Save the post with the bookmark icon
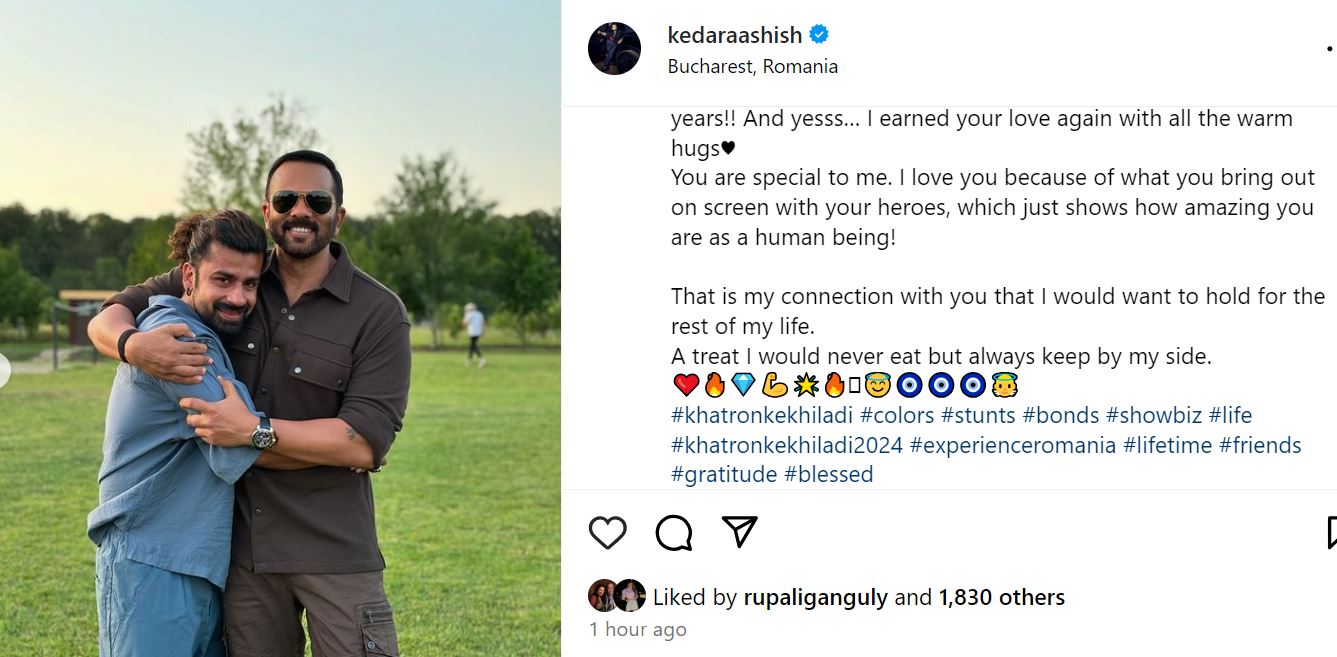Screen dimensions: 1337x657 (x=1331, y=532)
